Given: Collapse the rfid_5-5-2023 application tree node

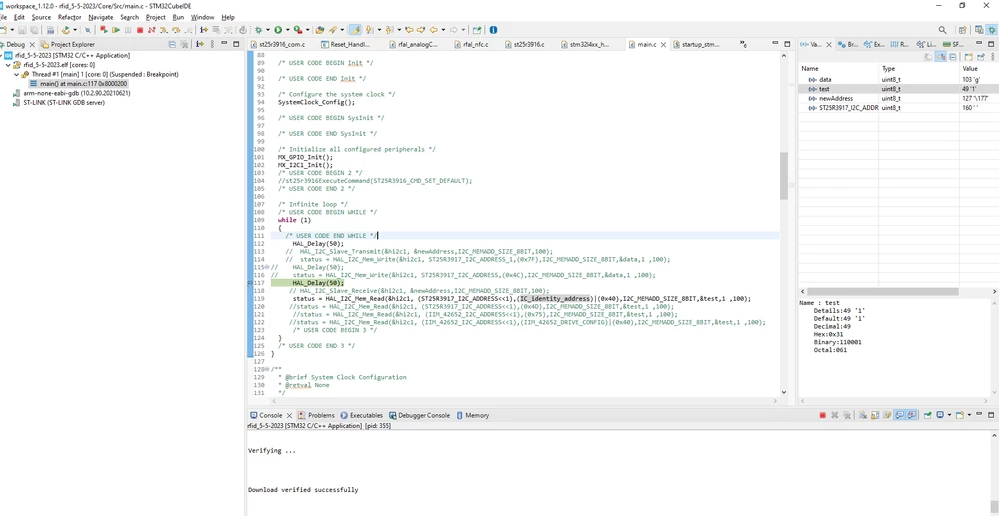Looking at the screenshot, I should 2,55.
